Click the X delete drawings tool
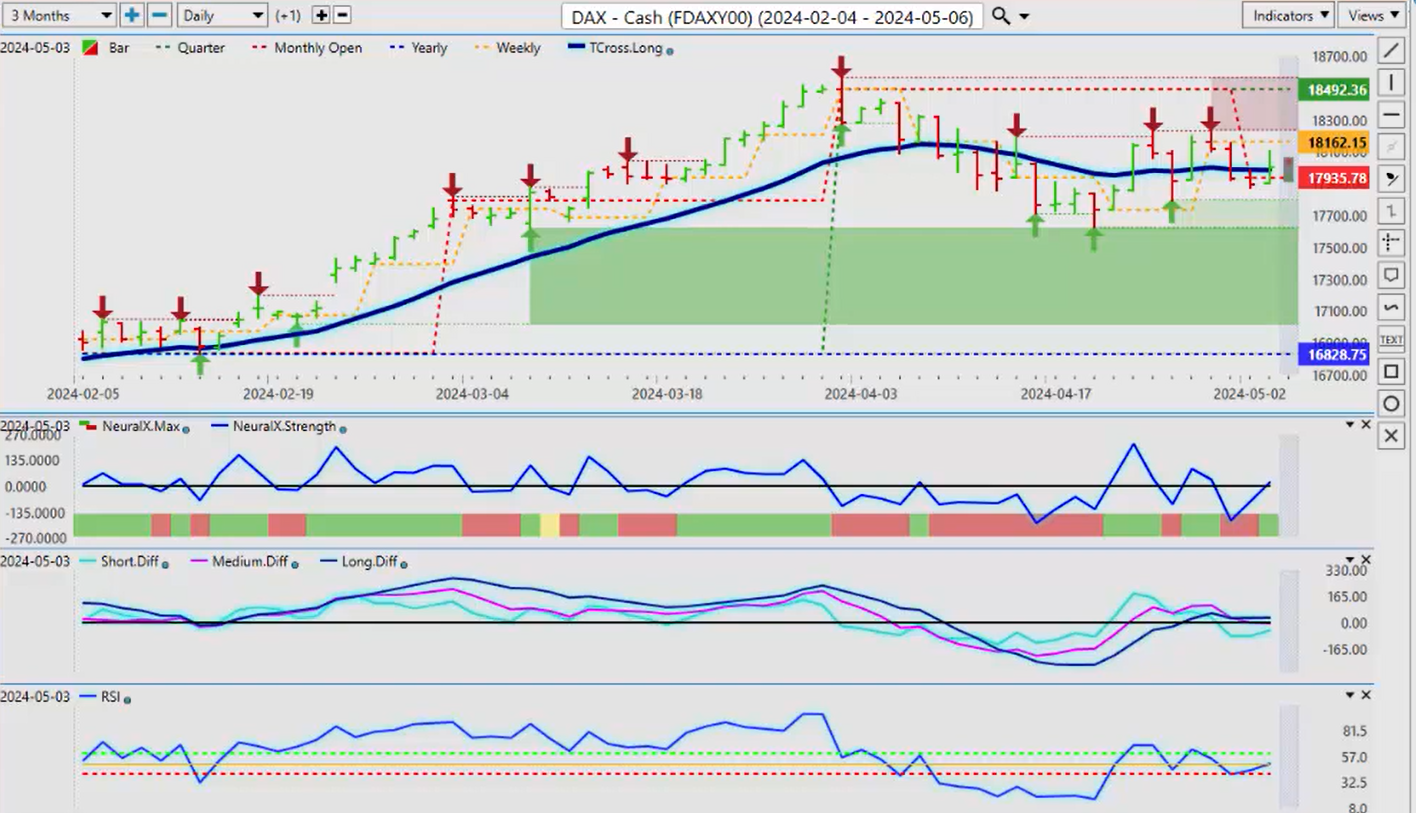 point(1391,436)
